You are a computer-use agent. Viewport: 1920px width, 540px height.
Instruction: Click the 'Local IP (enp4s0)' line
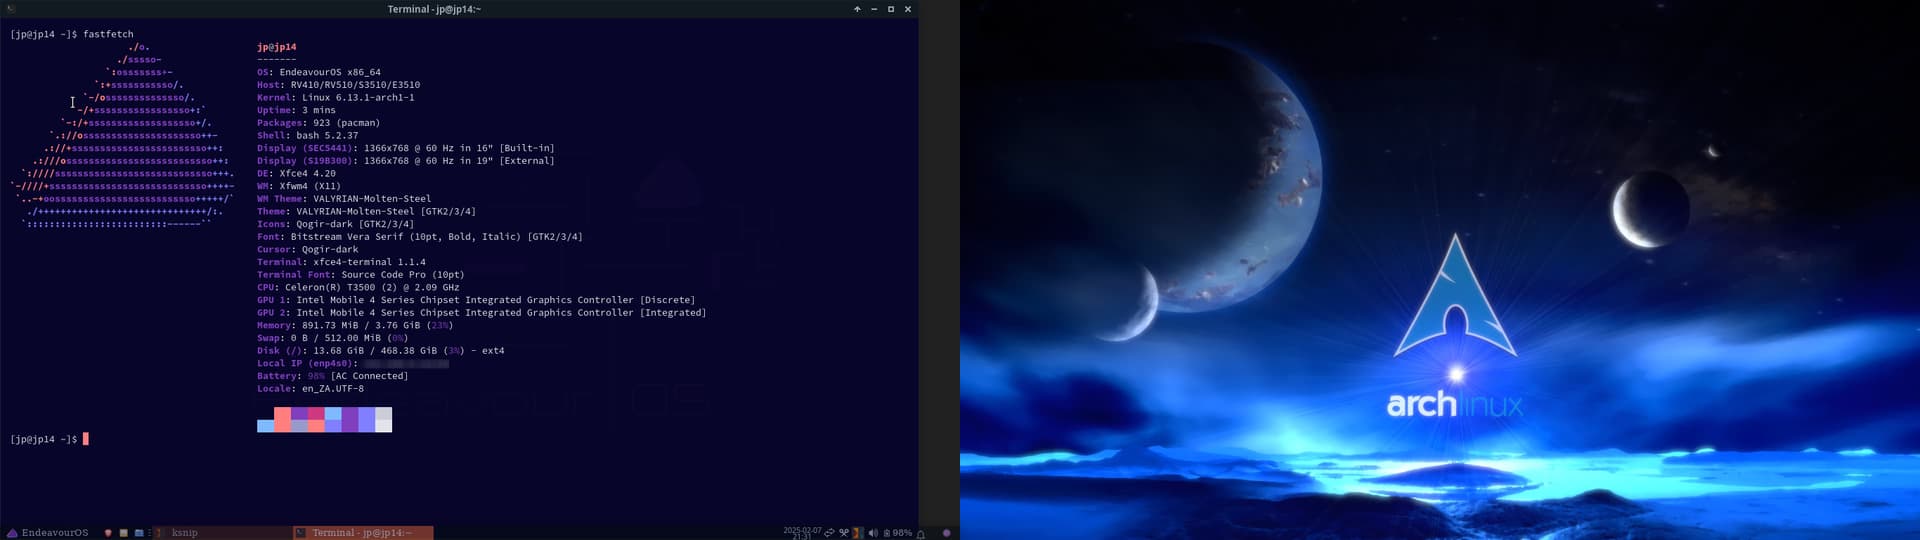[x=353, y=364]
